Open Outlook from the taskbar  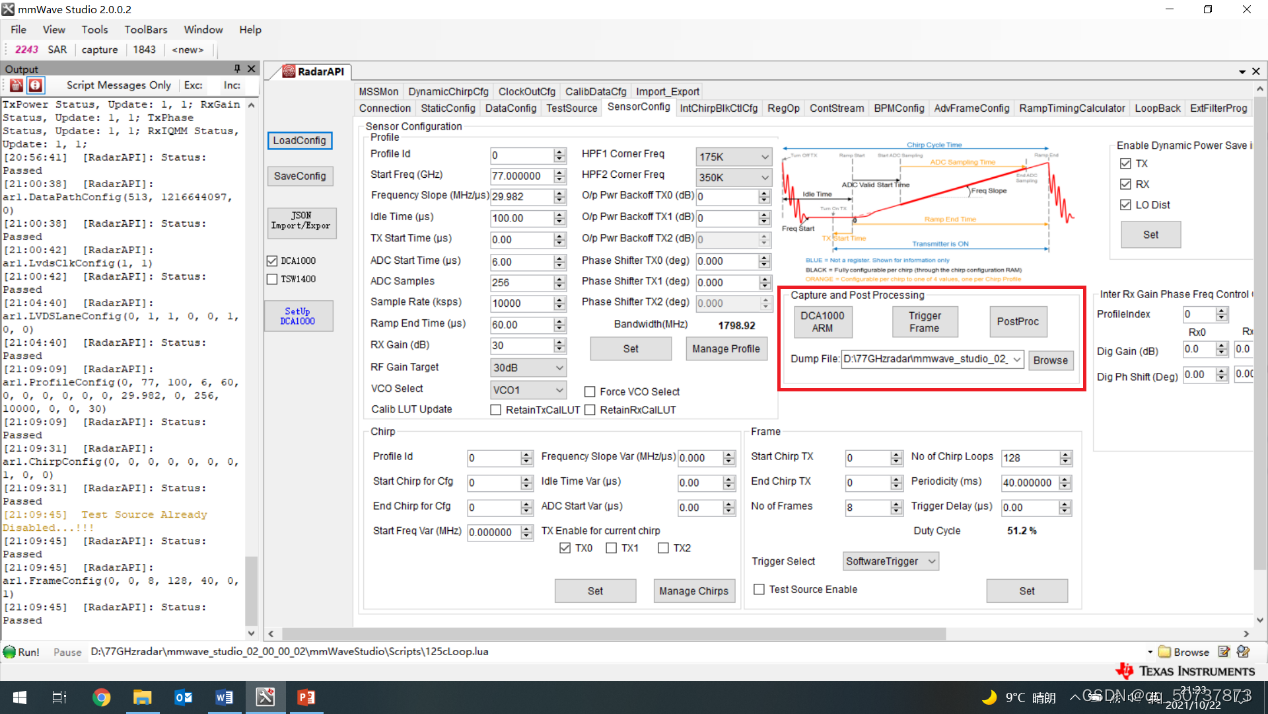point(183,697)
